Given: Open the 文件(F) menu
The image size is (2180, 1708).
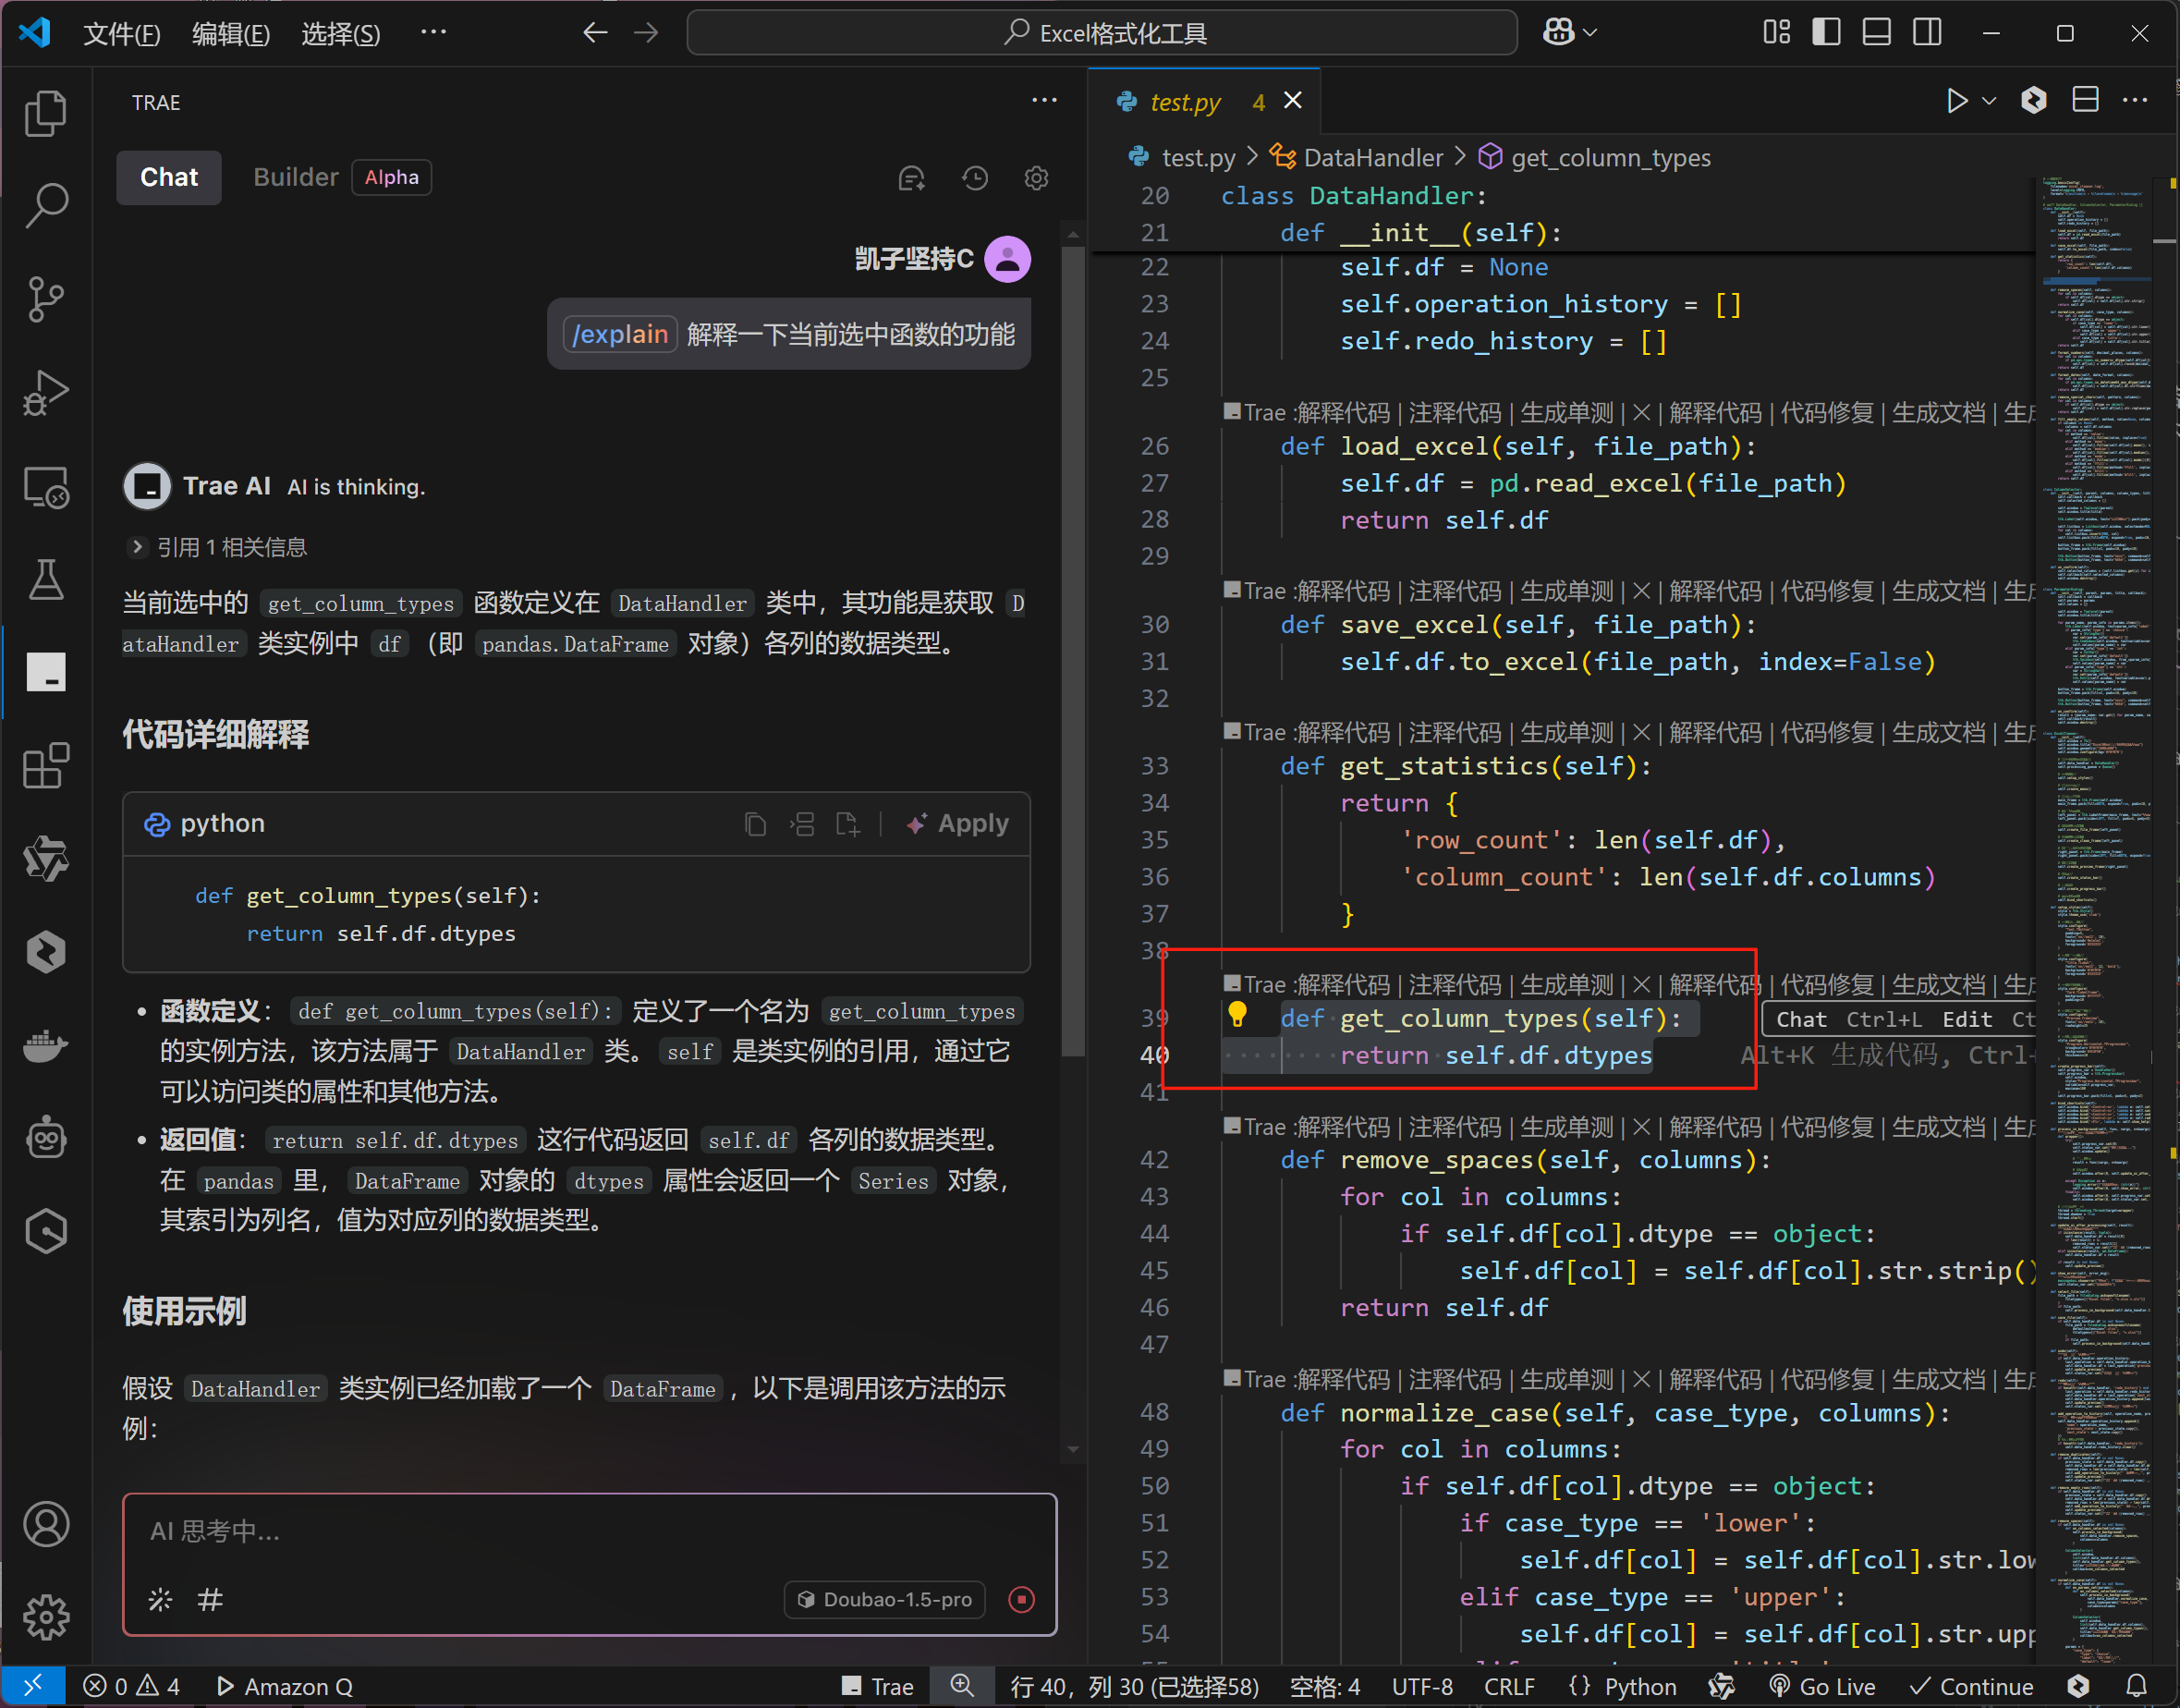Looking at the screenshot, I should tap(121, 34).
